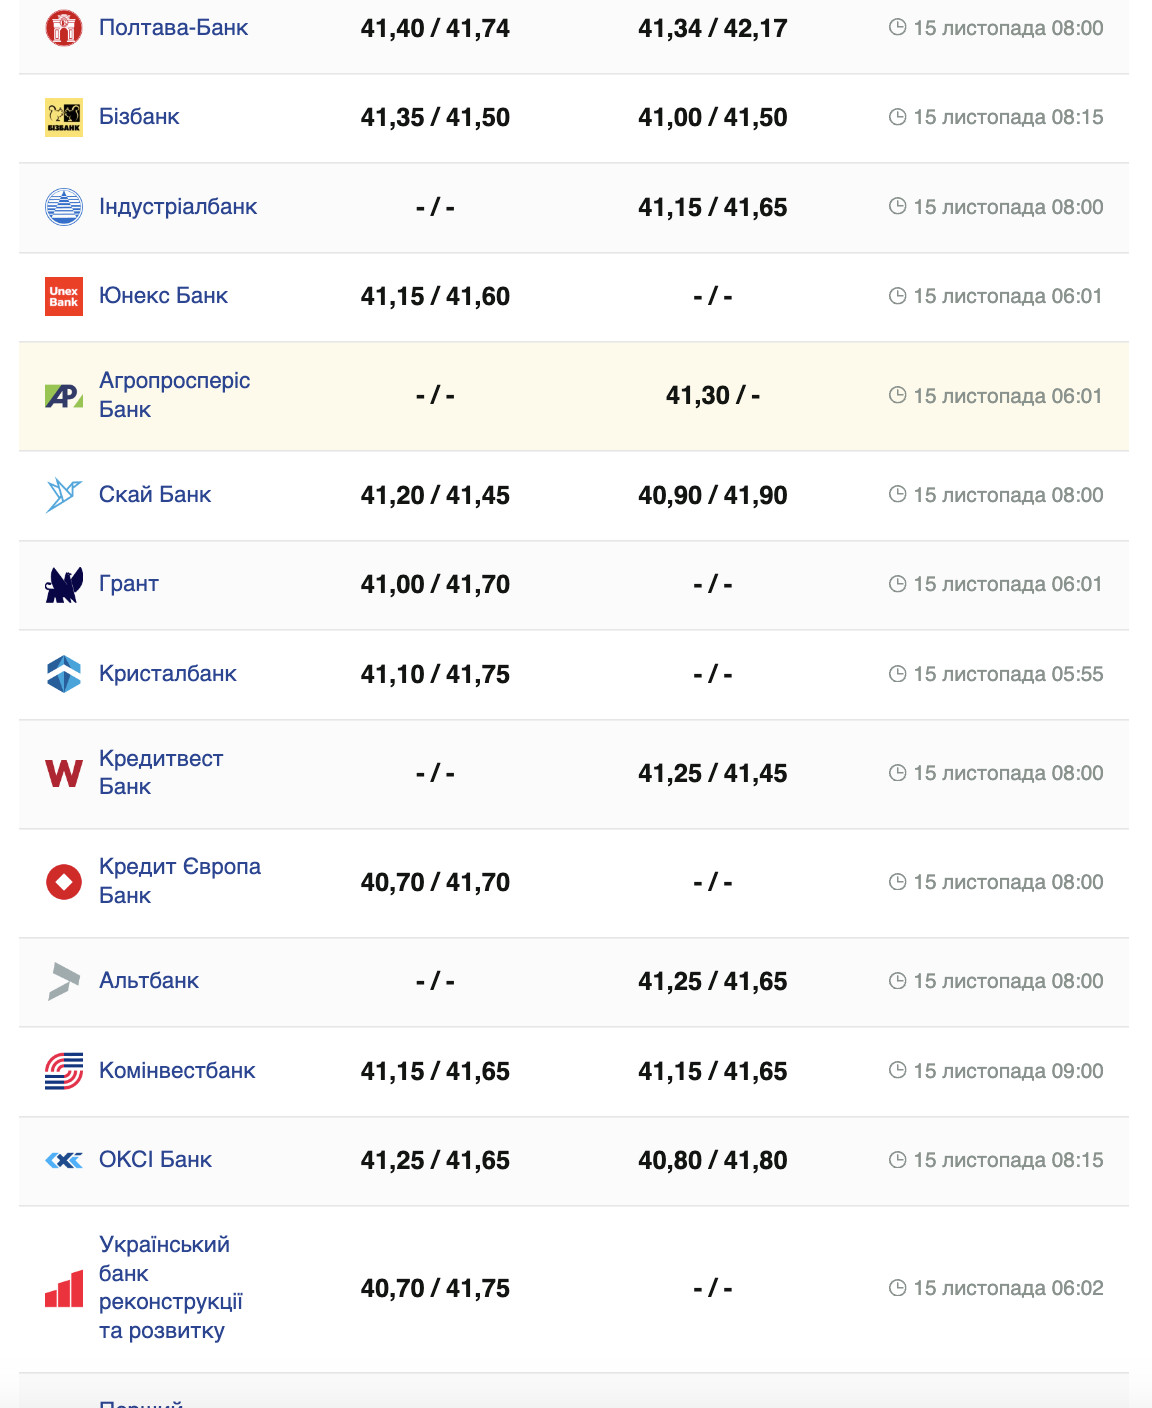Click the ОКСІ Банк logo icon
1152x1408 pixels.
click(x=64, y=1160)
